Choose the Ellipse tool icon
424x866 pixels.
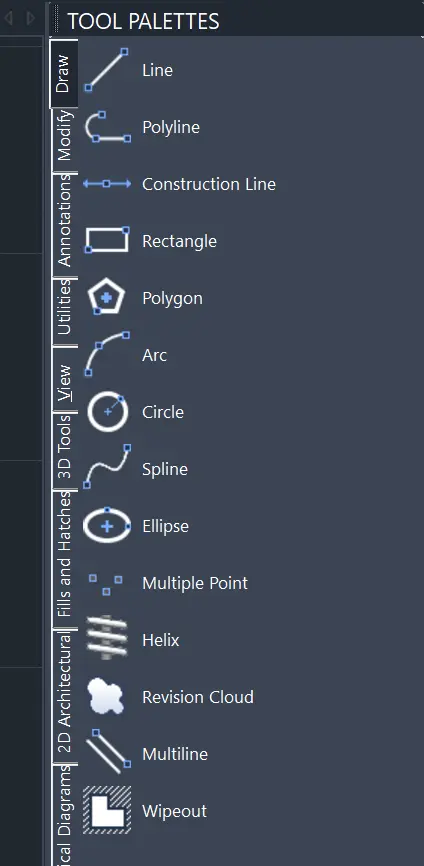click(107, 526)
